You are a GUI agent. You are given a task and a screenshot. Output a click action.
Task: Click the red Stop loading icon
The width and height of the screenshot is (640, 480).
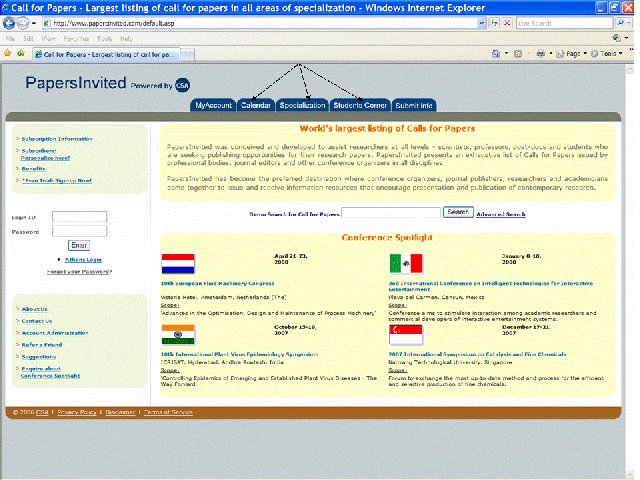pyautogui.click(x=507, y=23)
